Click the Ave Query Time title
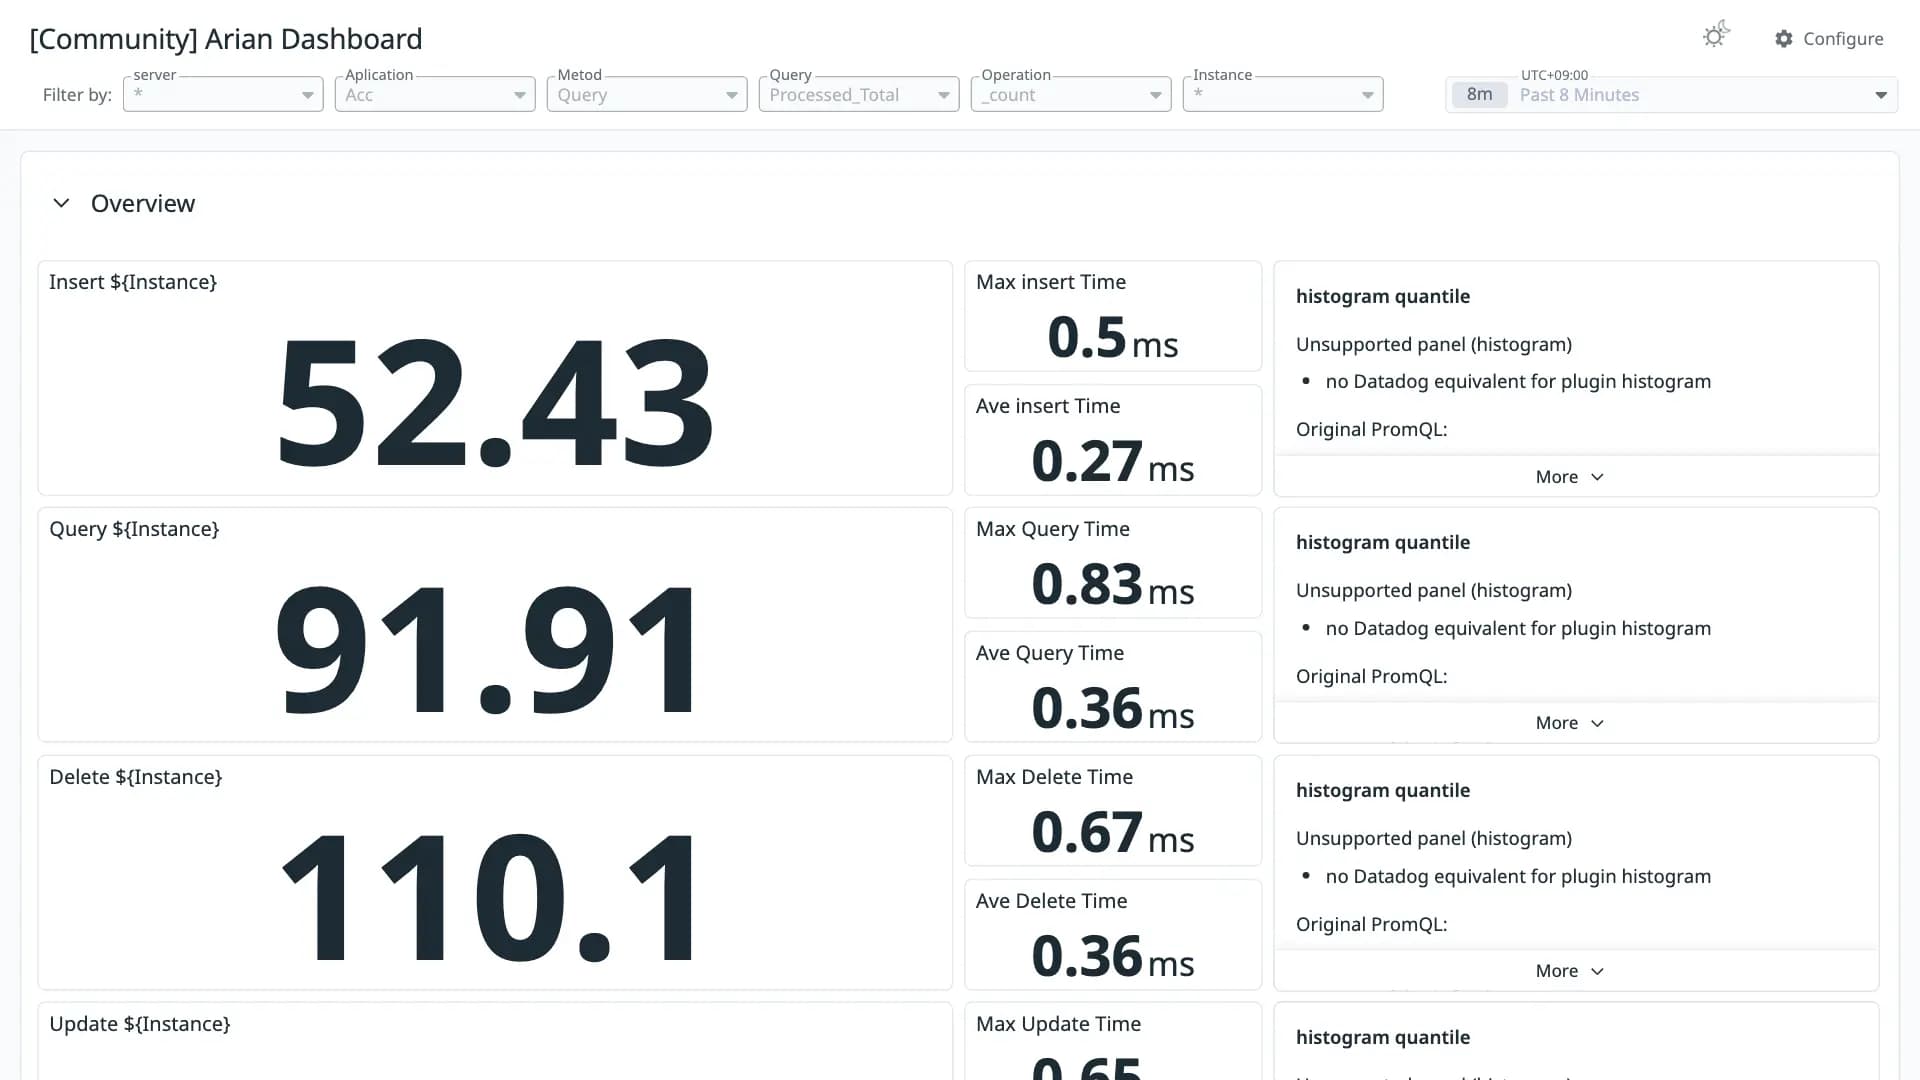The image size is (1920, 1080). pyautogui.click(x=1050, y=653)
